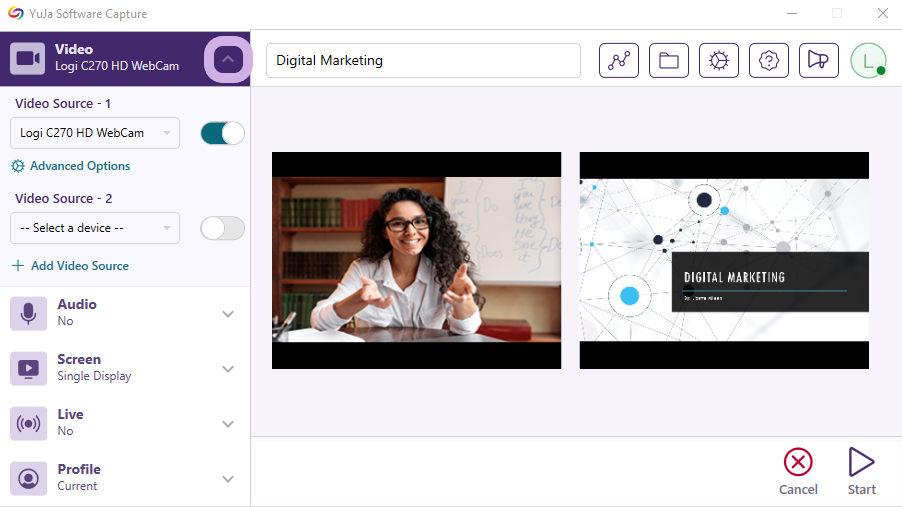Collapse the Video section chevron
Image resolution: width=902 pixels, height=507 pixels.
(x=227, y=60)
